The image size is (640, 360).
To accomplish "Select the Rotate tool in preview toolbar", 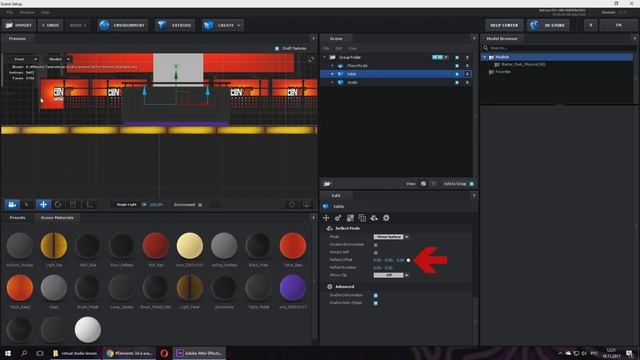I will [x=58, y=204].
